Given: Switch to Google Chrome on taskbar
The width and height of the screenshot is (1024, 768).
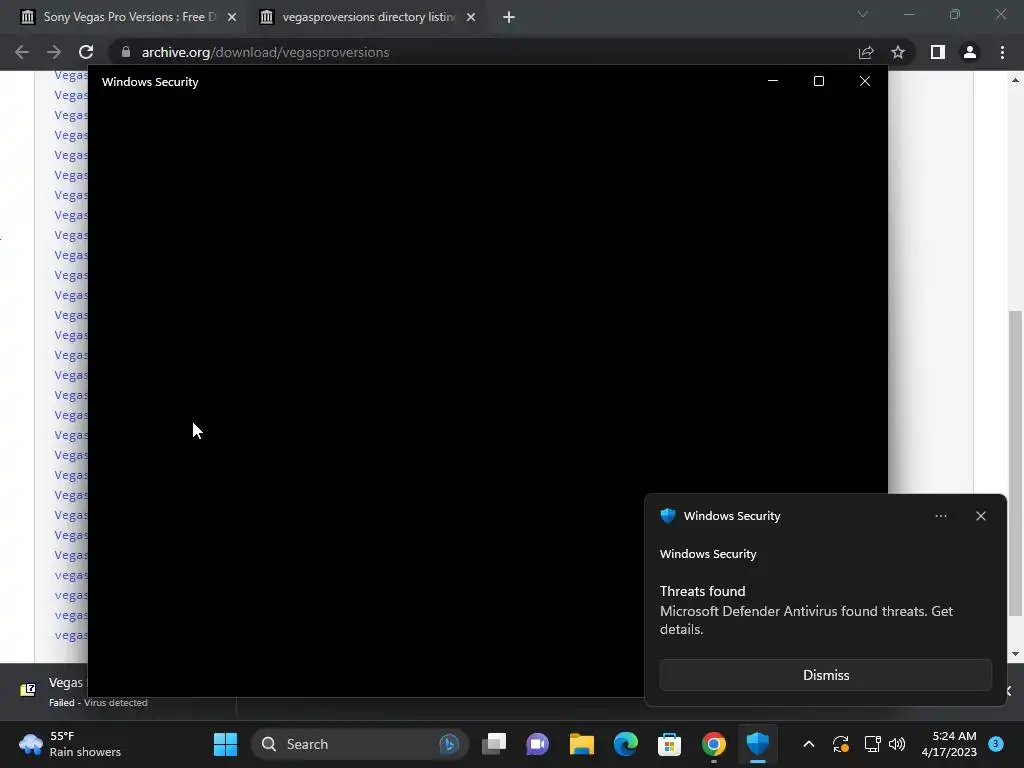Looking at the screenshot, I should pos(714,744).
